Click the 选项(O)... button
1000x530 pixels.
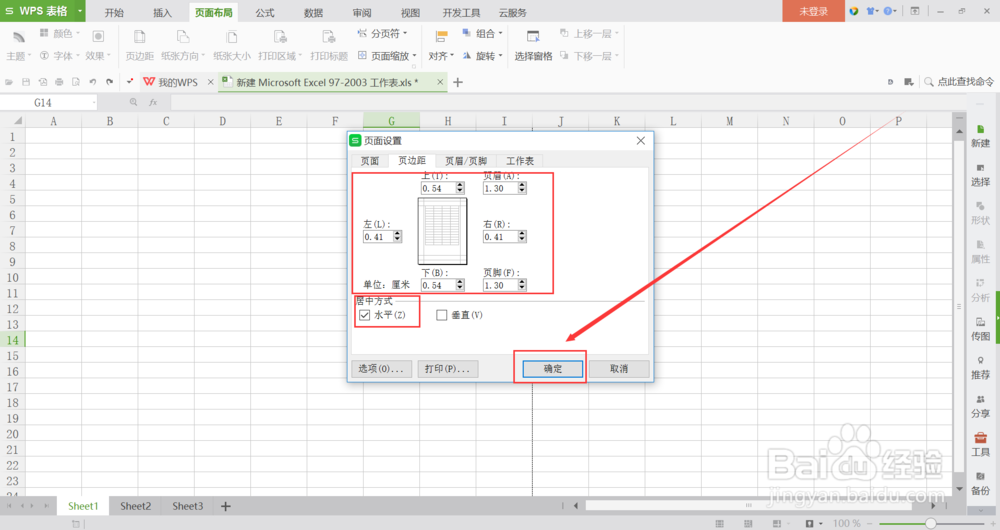(x=381, y=369)
